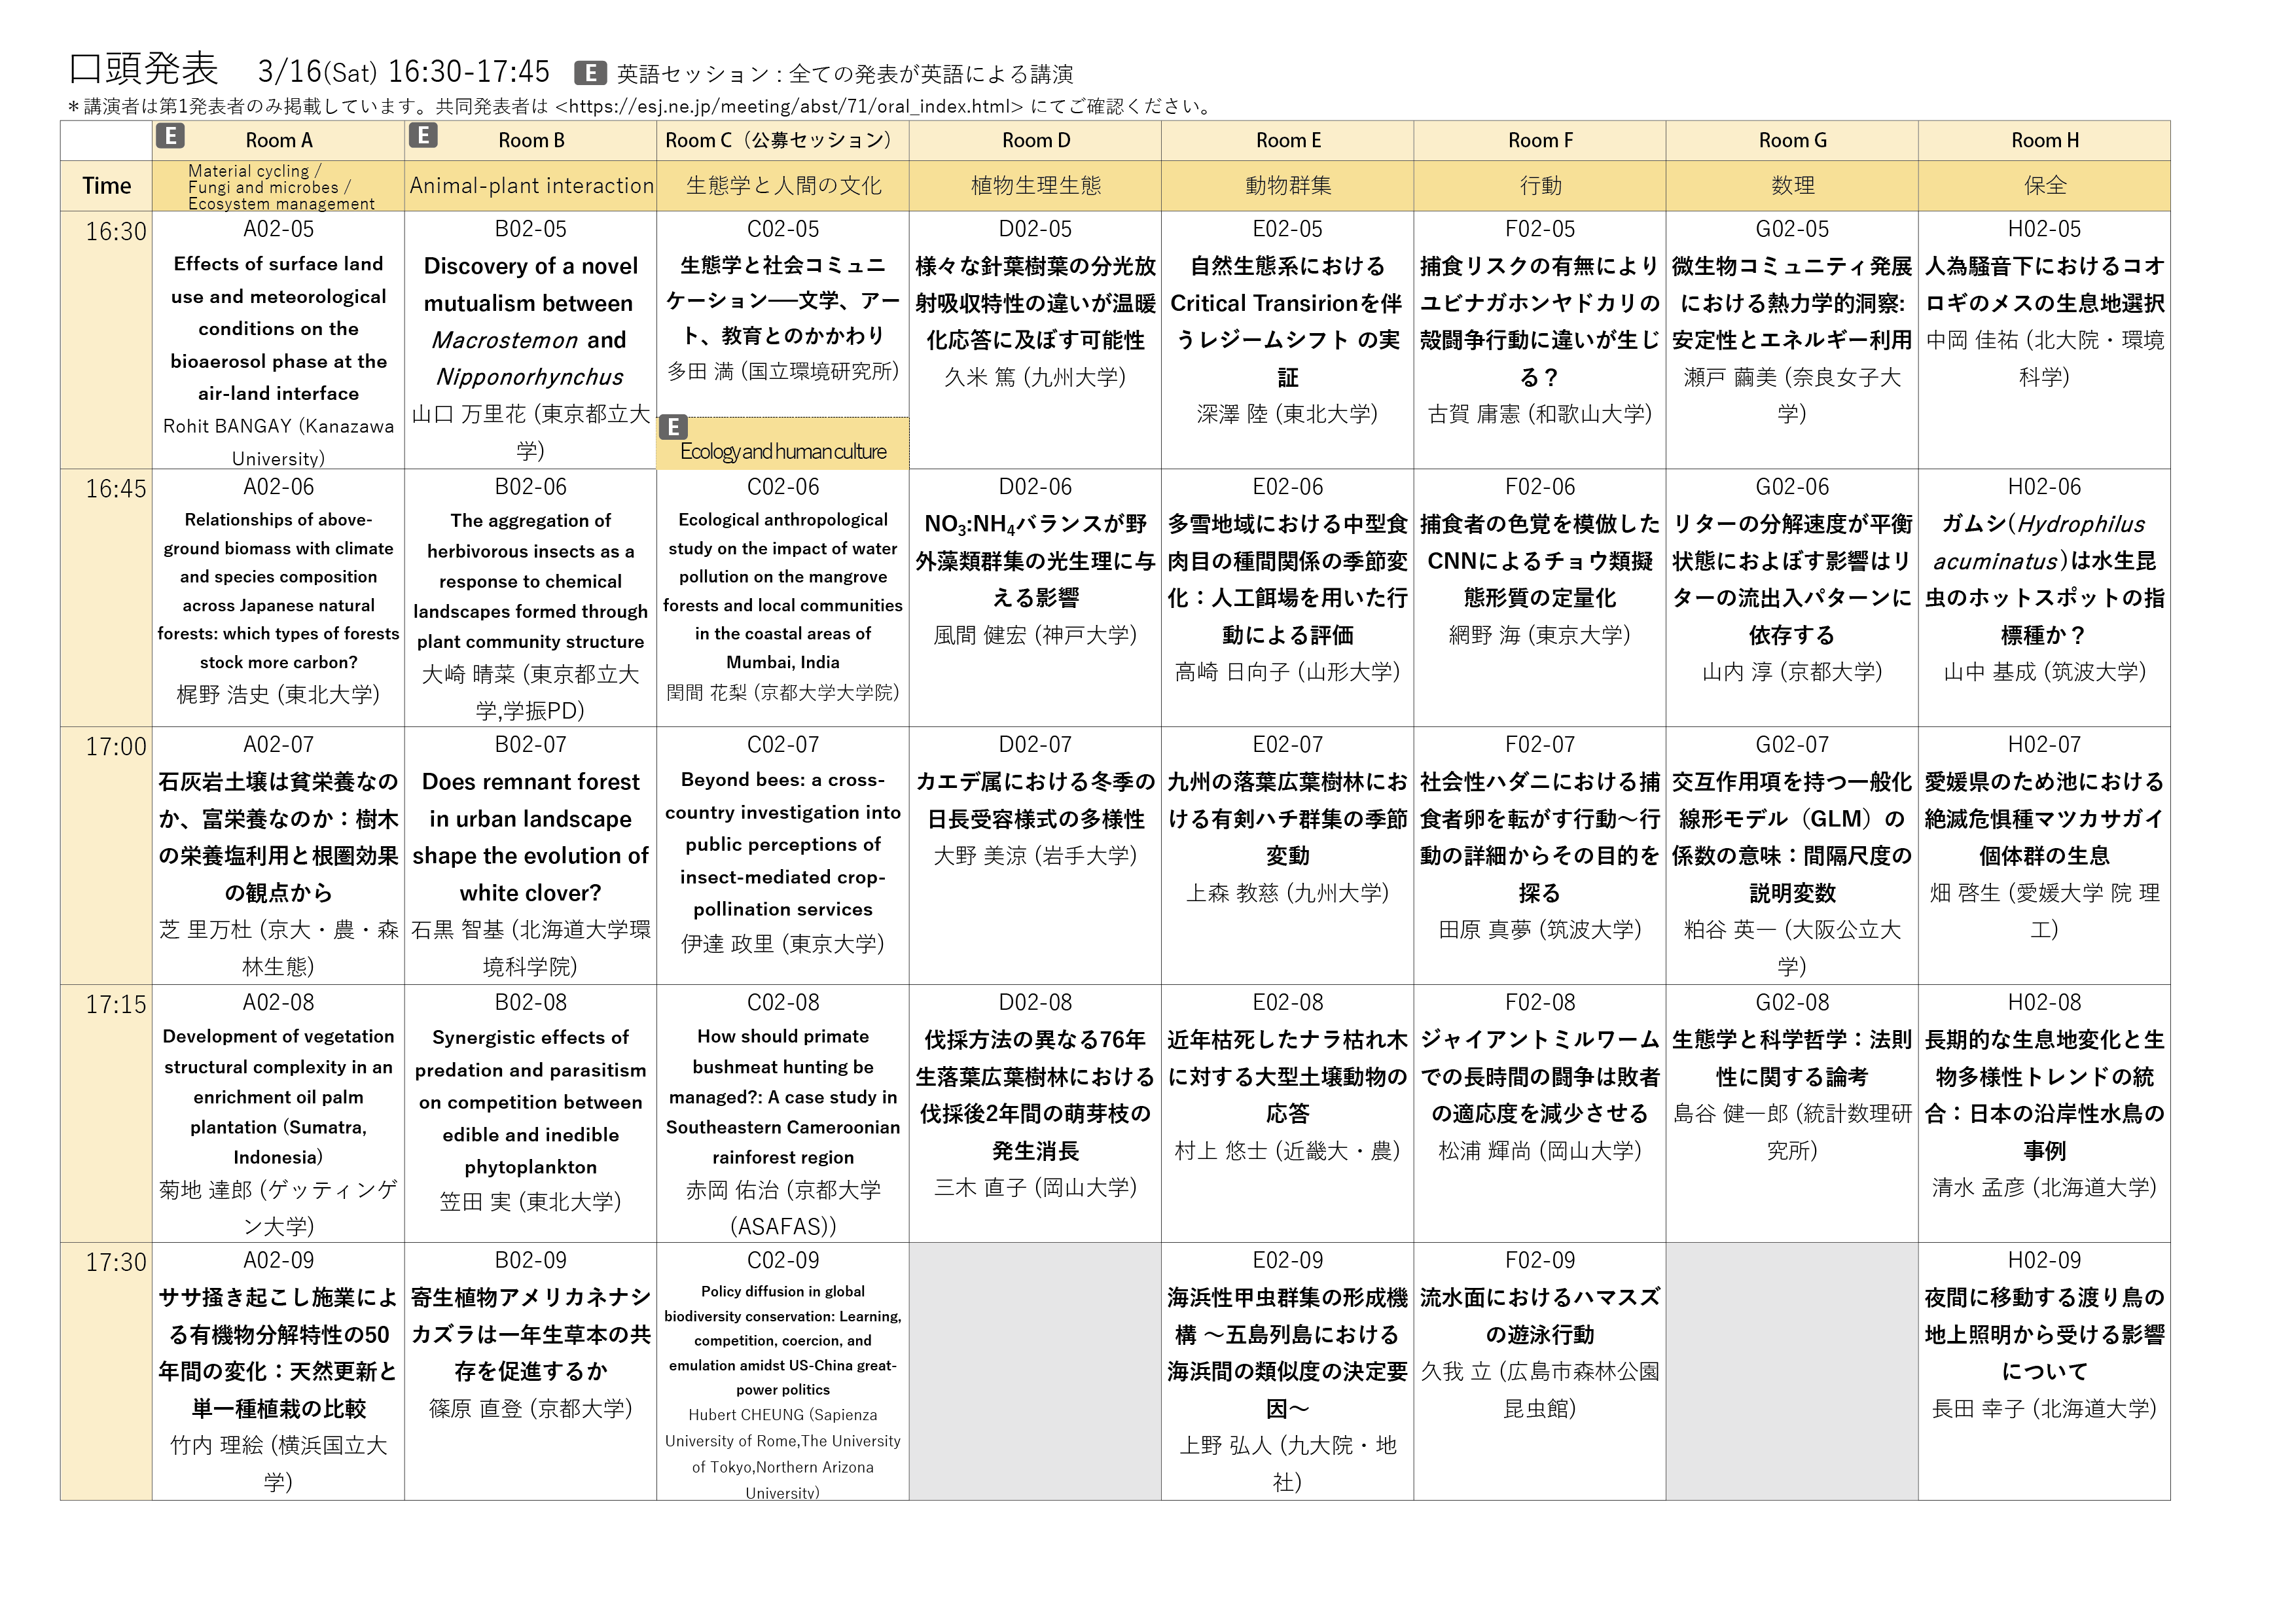Select the 17:30 time slot cell
Image resolution: width=2296 pixels, height=1623 pixels.
click(115, 1262)
